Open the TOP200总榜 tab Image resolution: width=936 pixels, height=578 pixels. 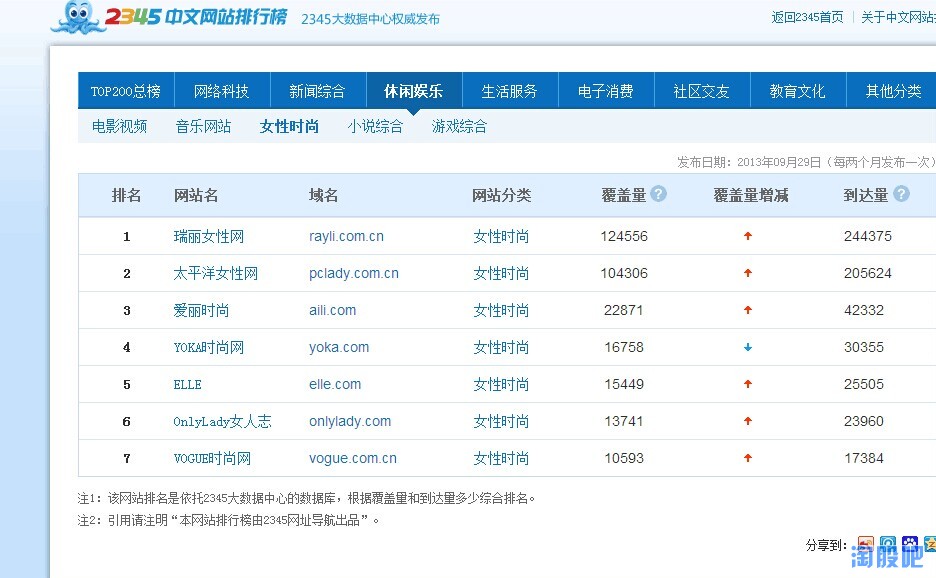pos(126,91)
